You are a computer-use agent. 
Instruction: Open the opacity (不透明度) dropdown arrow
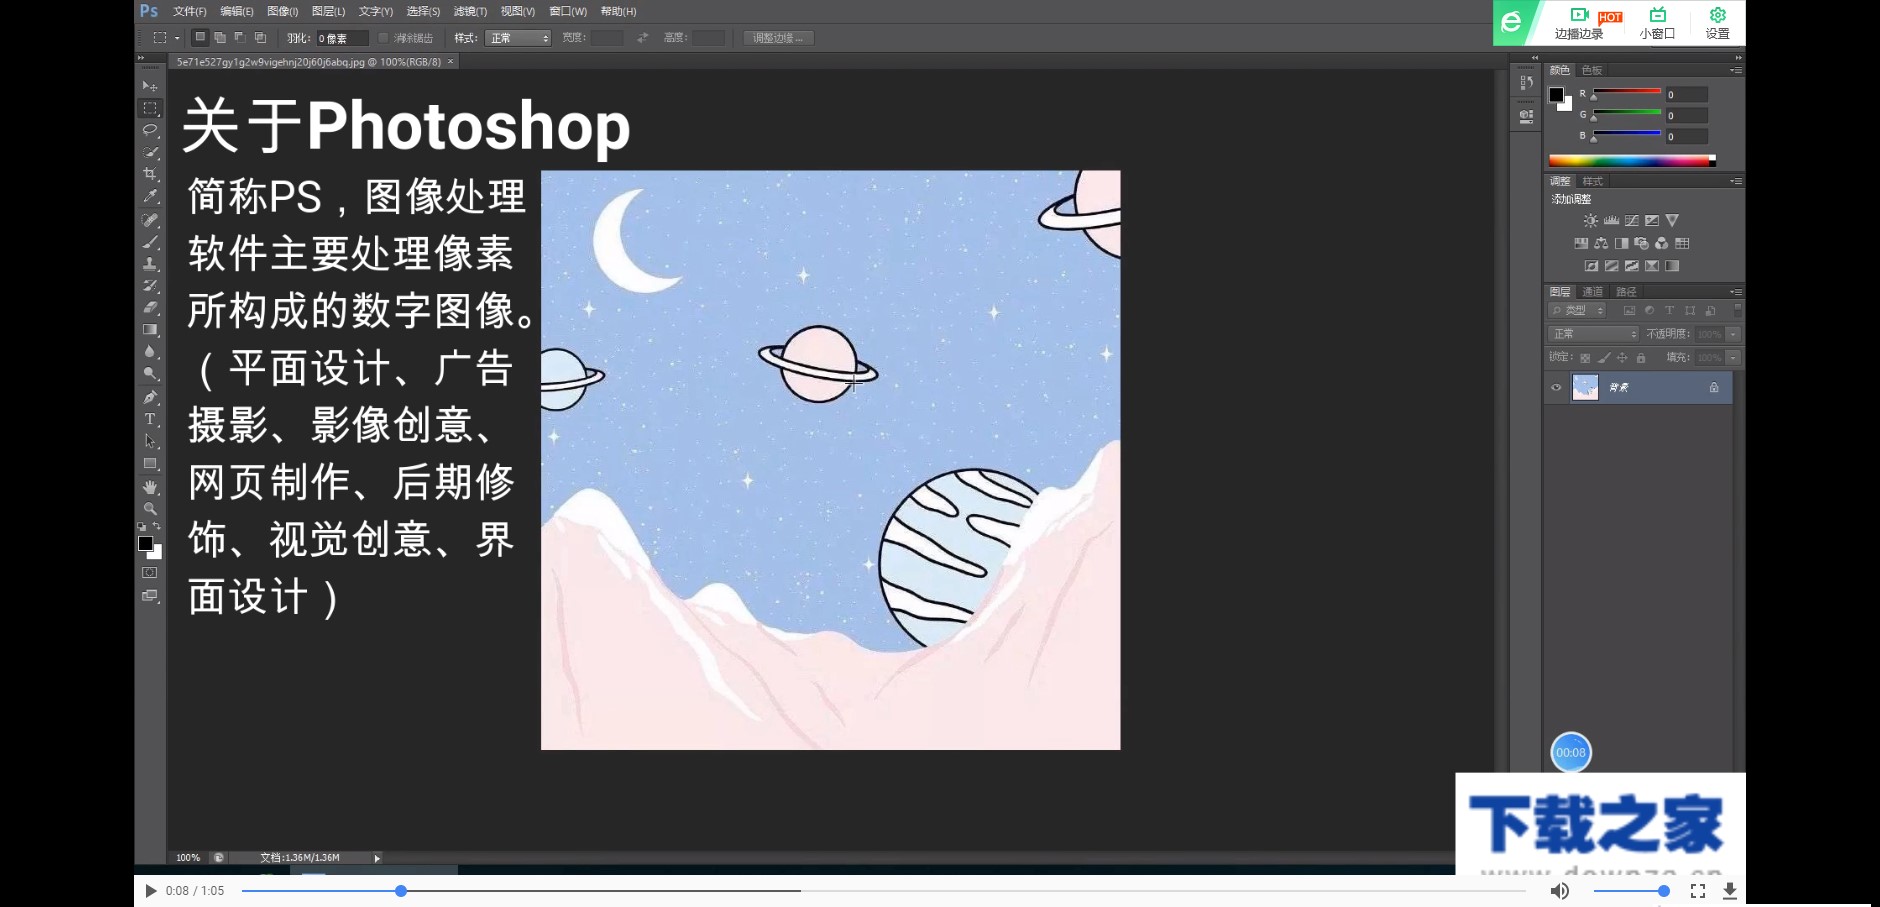tap(1733, 334)
